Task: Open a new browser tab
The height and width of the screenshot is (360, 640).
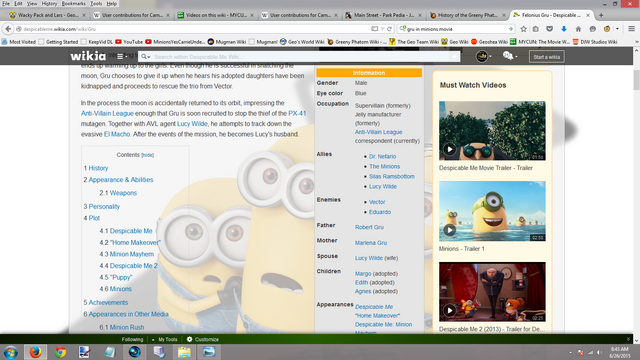Action: 601,15
